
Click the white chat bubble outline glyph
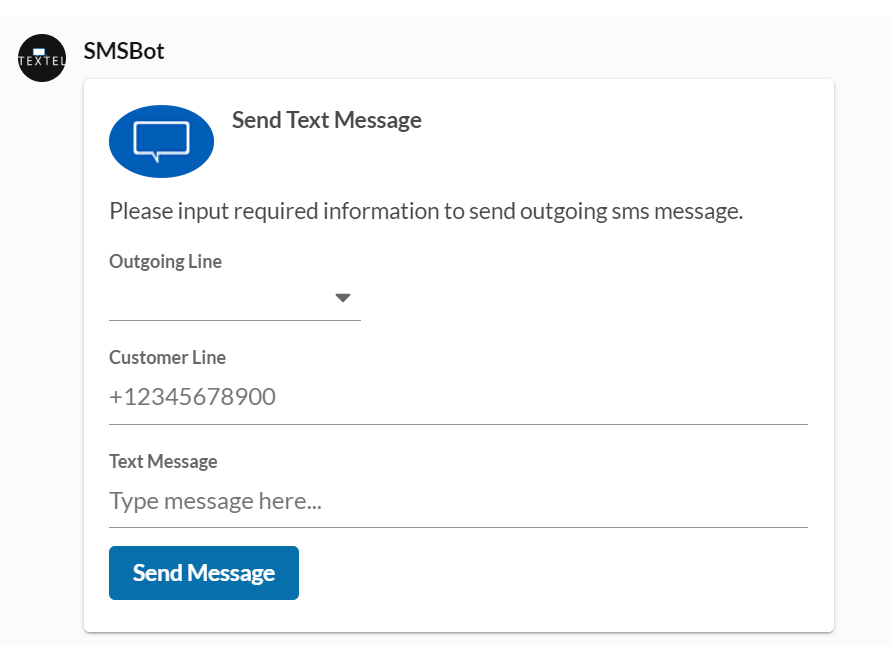point(161,141)
